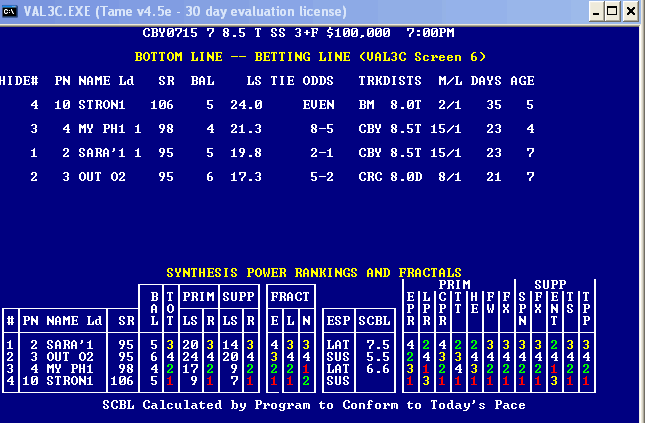Click the 5-2 odds value
The image size is (645, 423).
322,177
